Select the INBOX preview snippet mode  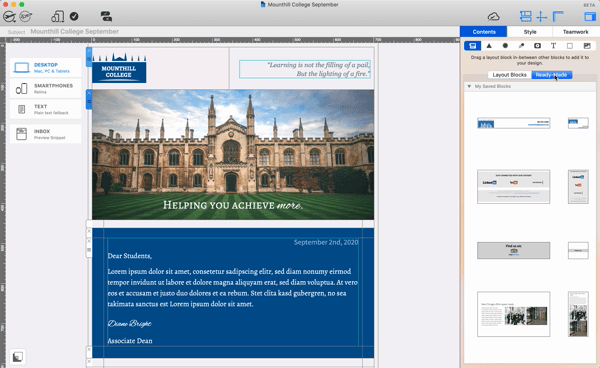pyautogui.click(x=46, y=134)
